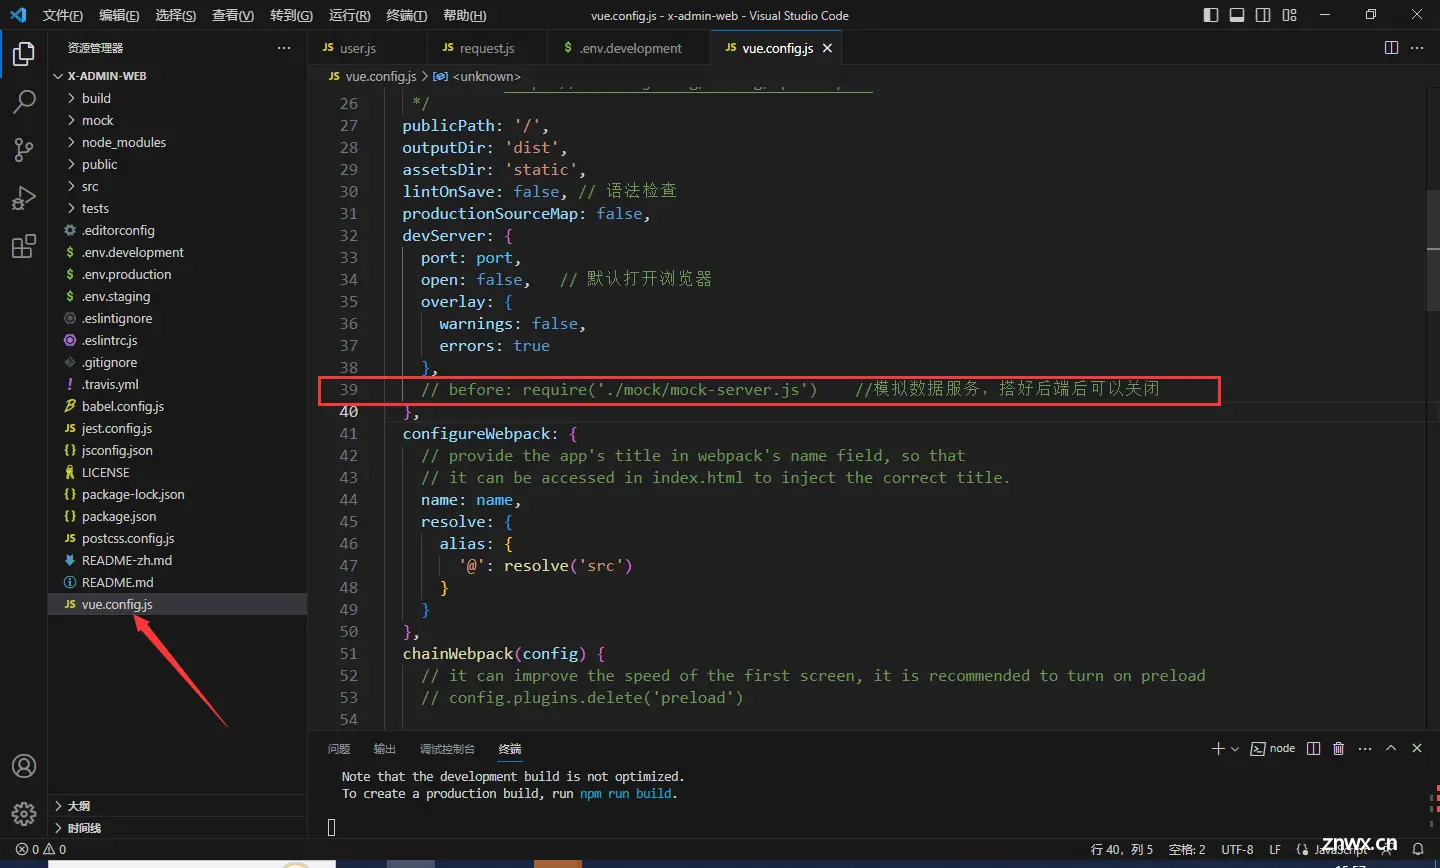This screenshot has width=1440, height=868.
Task: Open the Run and Debug view
Action: tap(24, 198)
